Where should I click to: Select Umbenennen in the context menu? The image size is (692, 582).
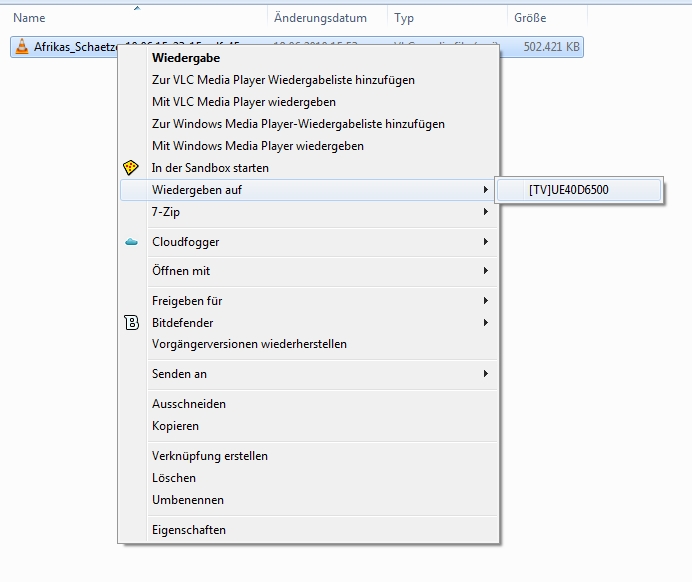[x=309, y=500]
